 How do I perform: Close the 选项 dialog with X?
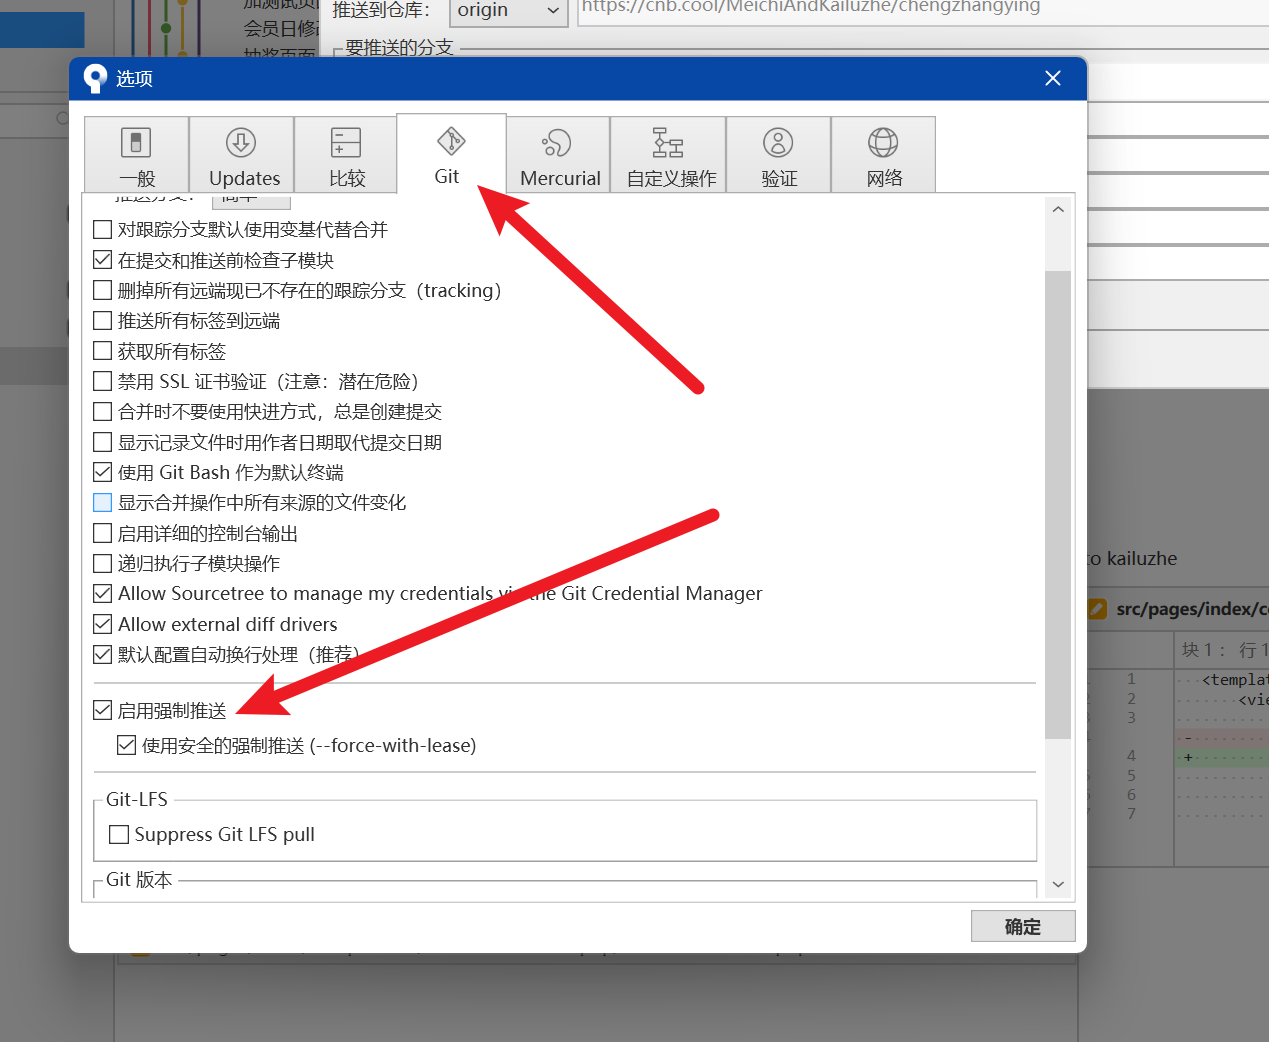coord(1053,78)
